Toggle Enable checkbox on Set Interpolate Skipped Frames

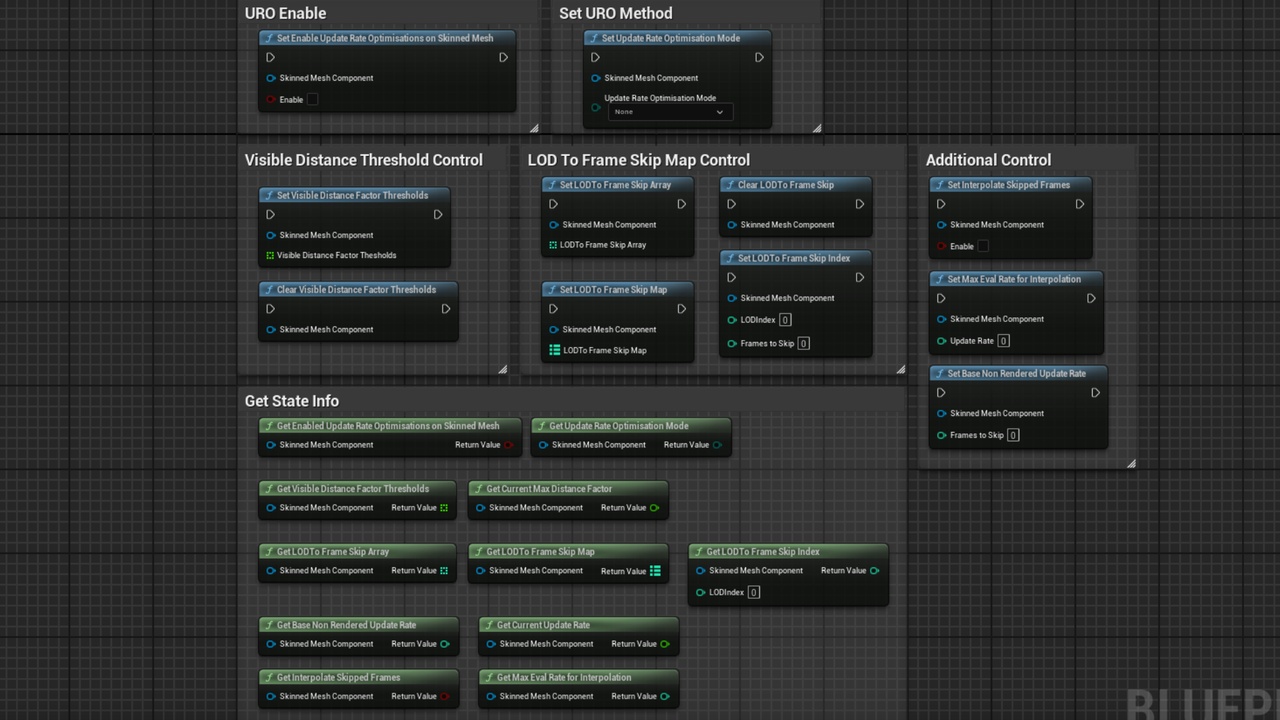(x=983, y=246)
